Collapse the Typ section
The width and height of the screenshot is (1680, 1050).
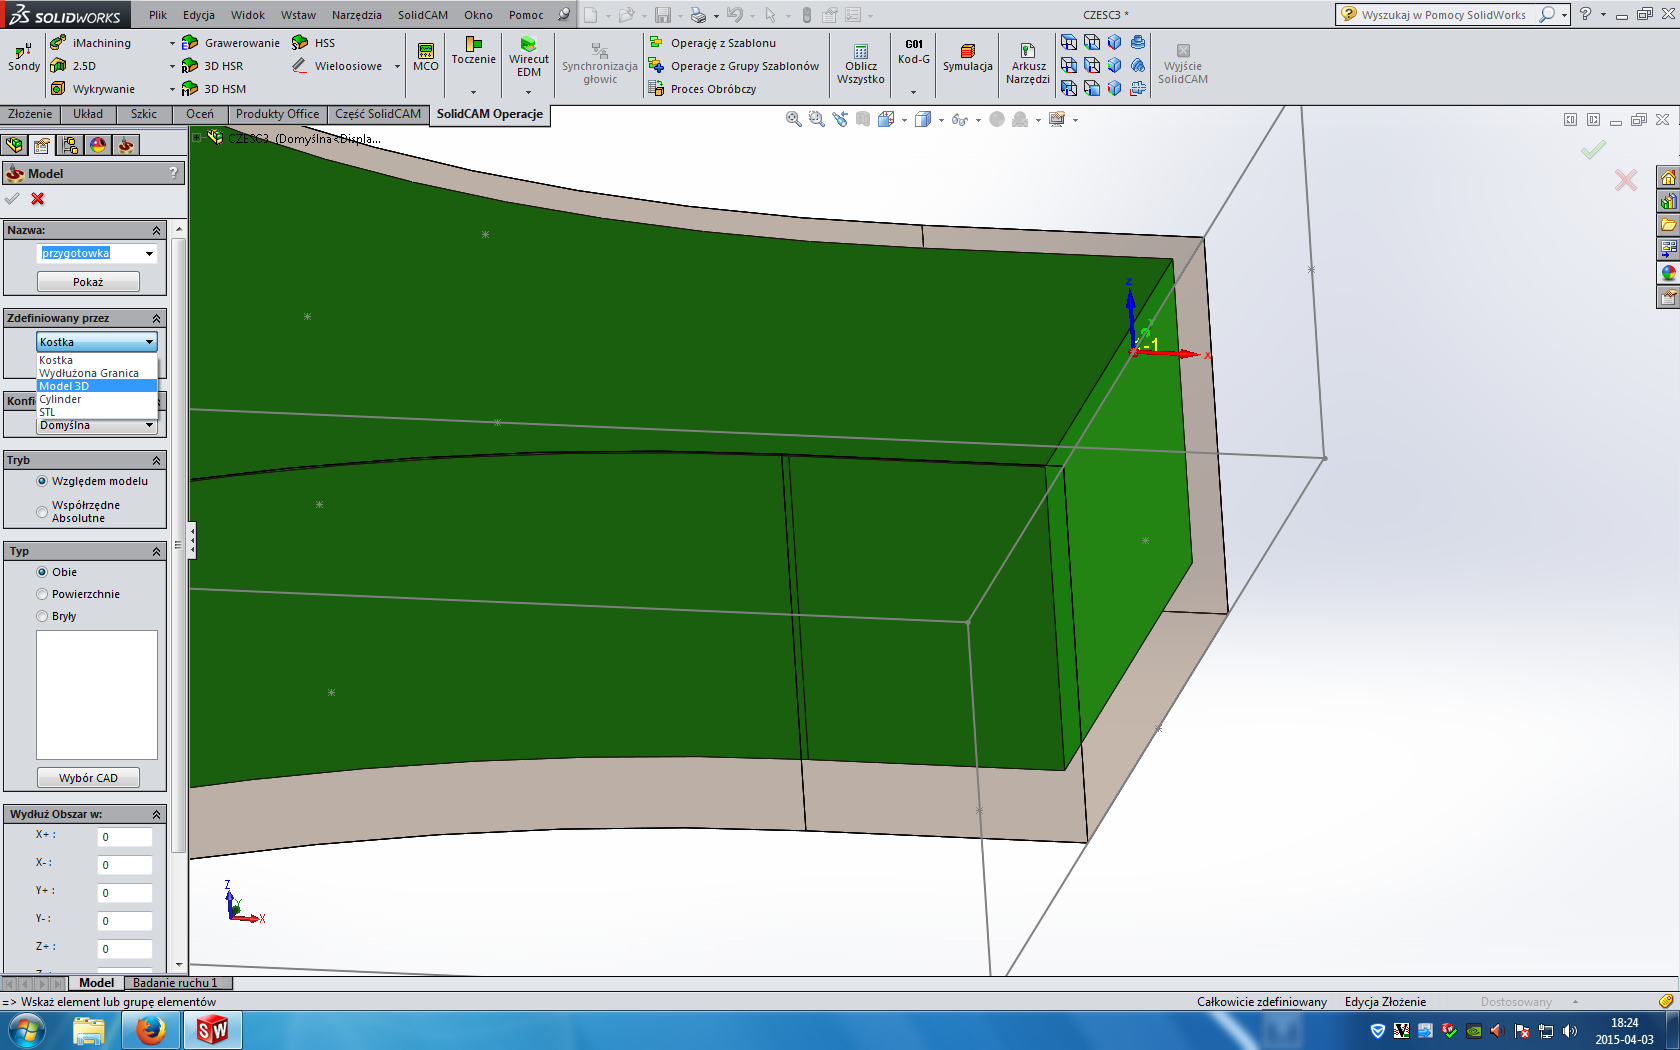coord(156,551)
